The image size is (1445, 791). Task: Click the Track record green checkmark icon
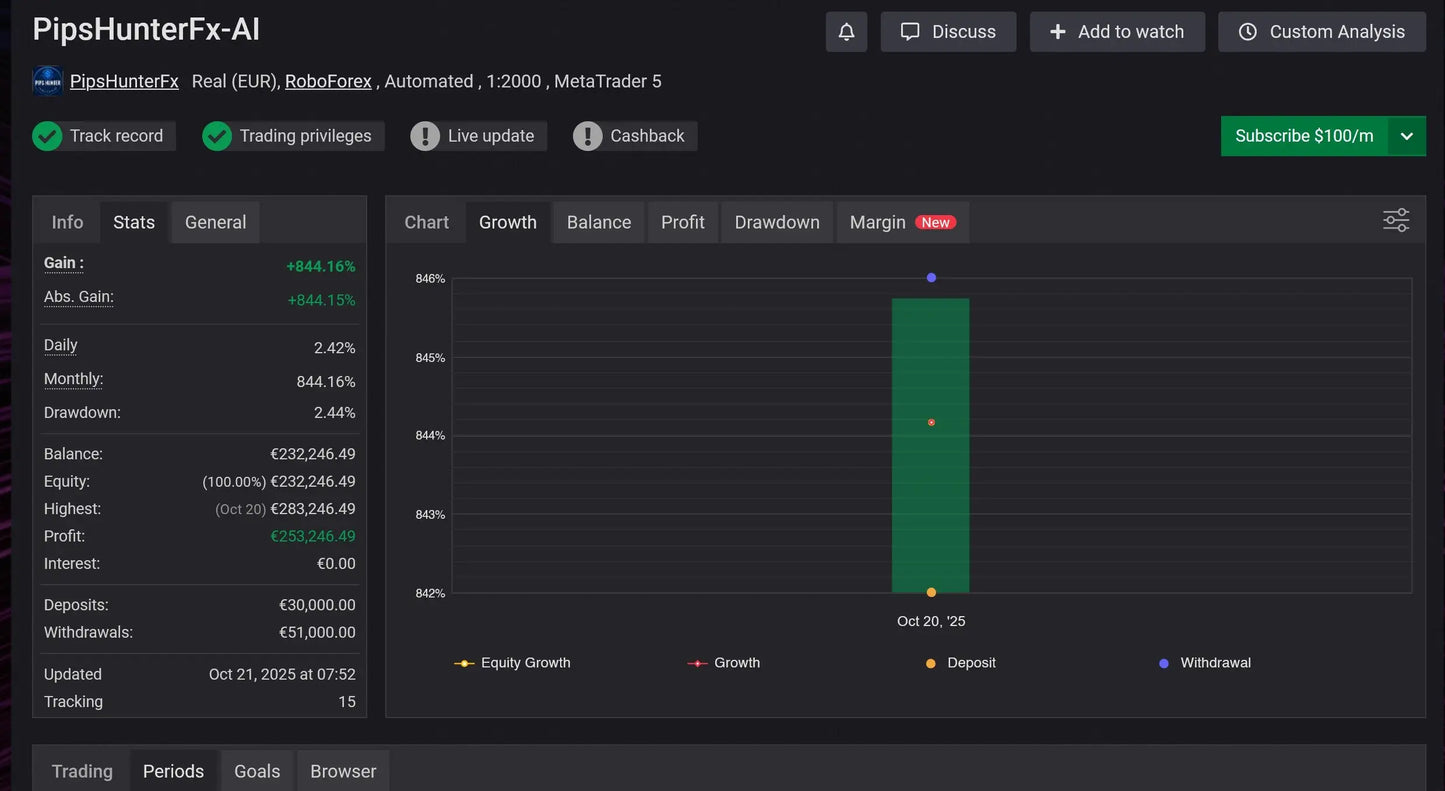pyautogui.click(x=47, y=136)
